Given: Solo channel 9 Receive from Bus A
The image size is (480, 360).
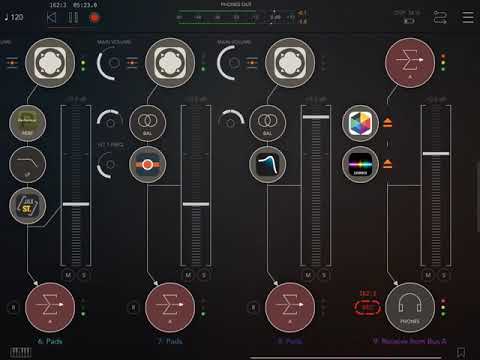Looking at the screenshot, I should 444,275.
